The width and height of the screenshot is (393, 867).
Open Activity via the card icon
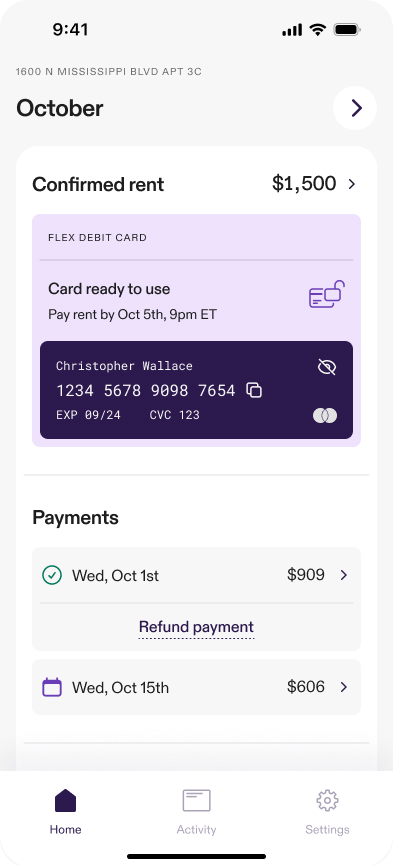point(197,800)
